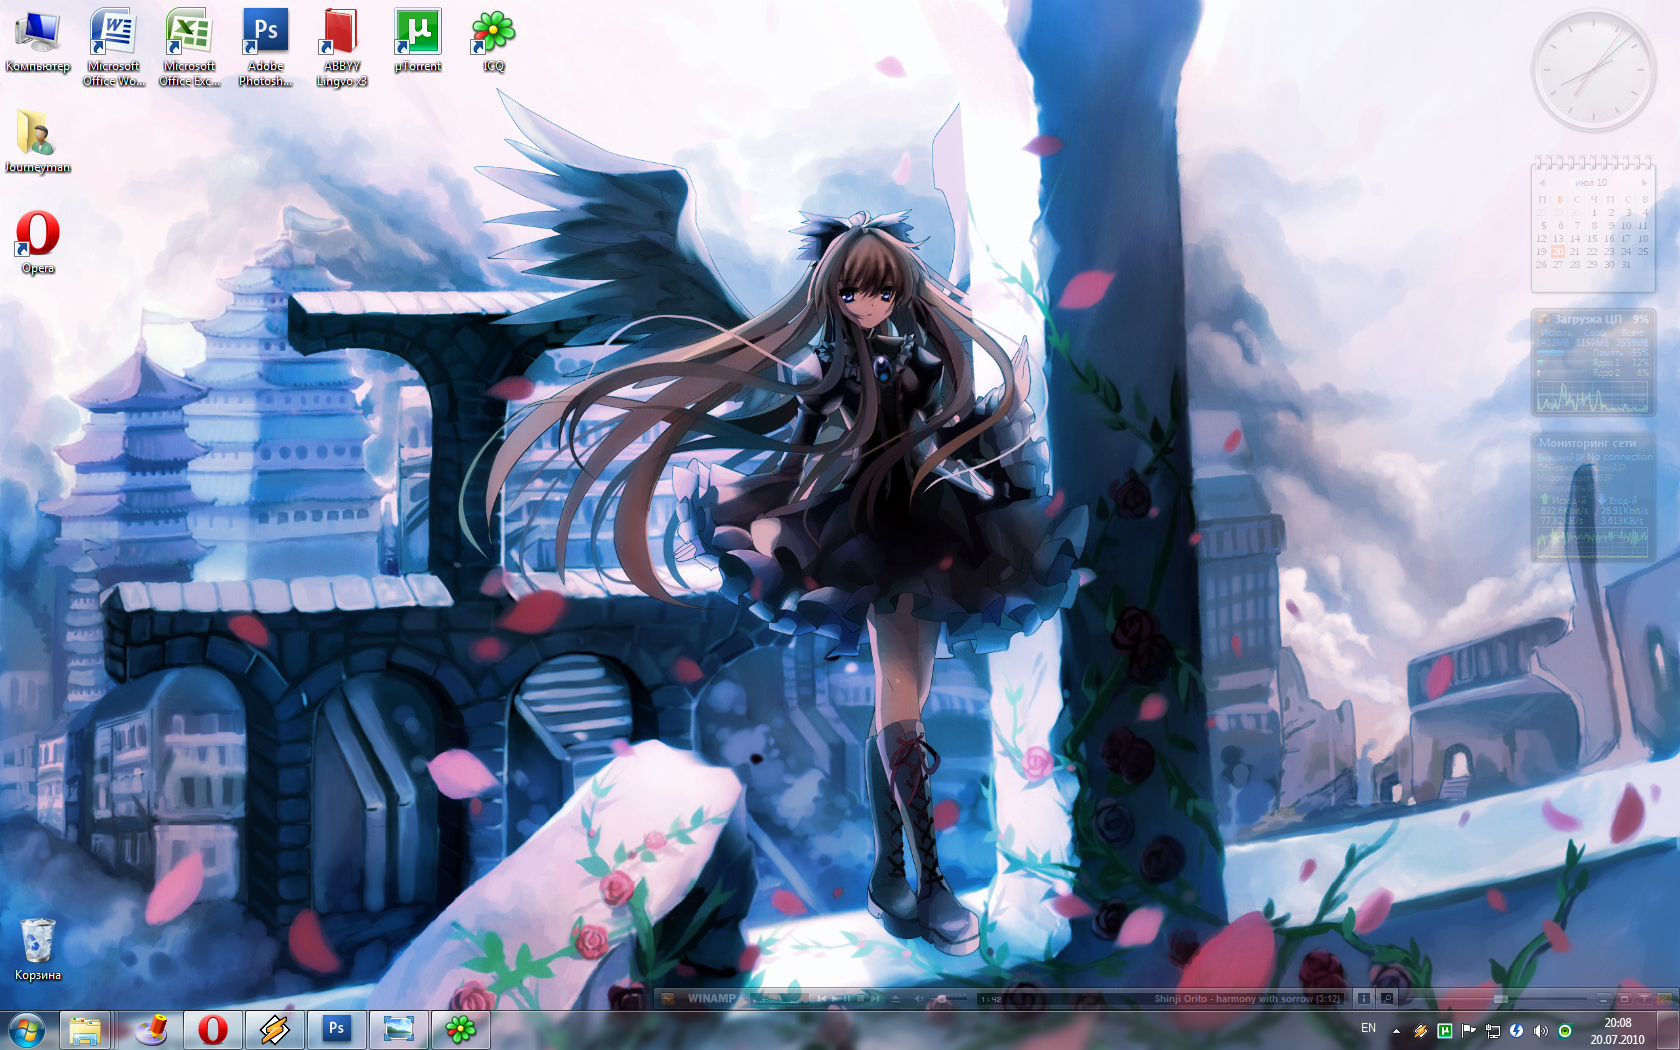Click 'Информация об IP' link
Viewport: 1680px width, 1050px height.
click(1574, 478)
